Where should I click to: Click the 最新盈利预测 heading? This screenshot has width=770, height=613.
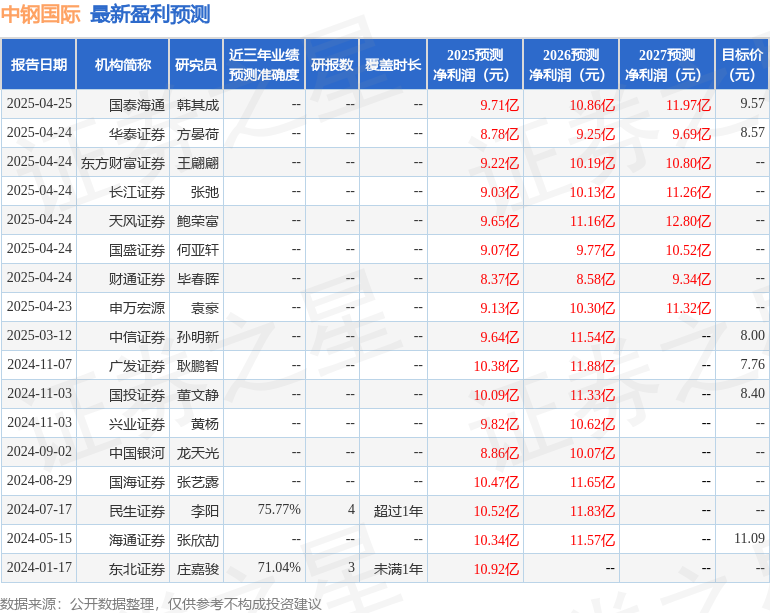pyautogui.click(x=150, y=14)
